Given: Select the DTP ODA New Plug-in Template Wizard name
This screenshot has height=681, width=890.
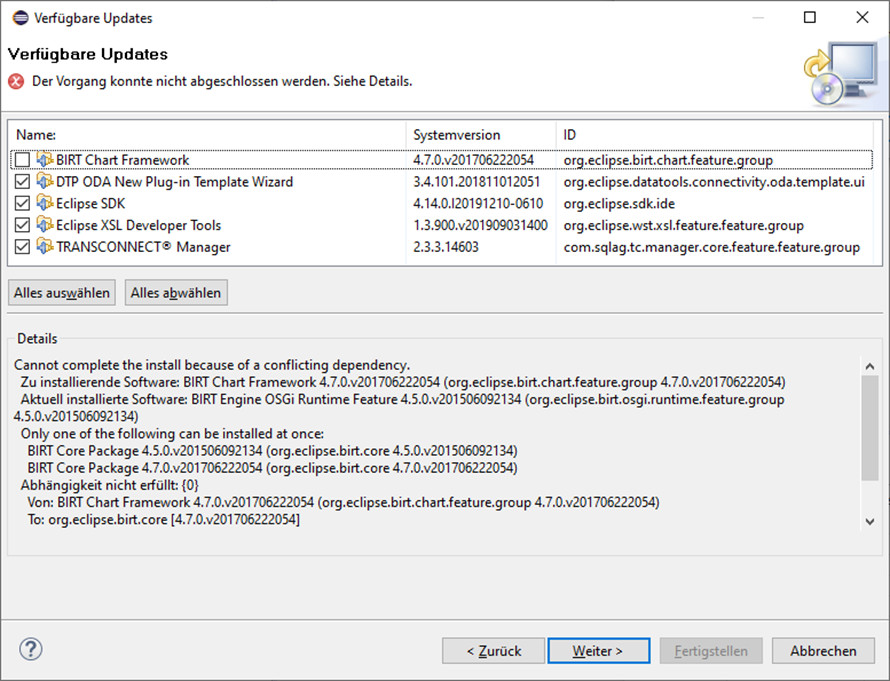Looking at the screenshot, I should [x=175, y=182].
